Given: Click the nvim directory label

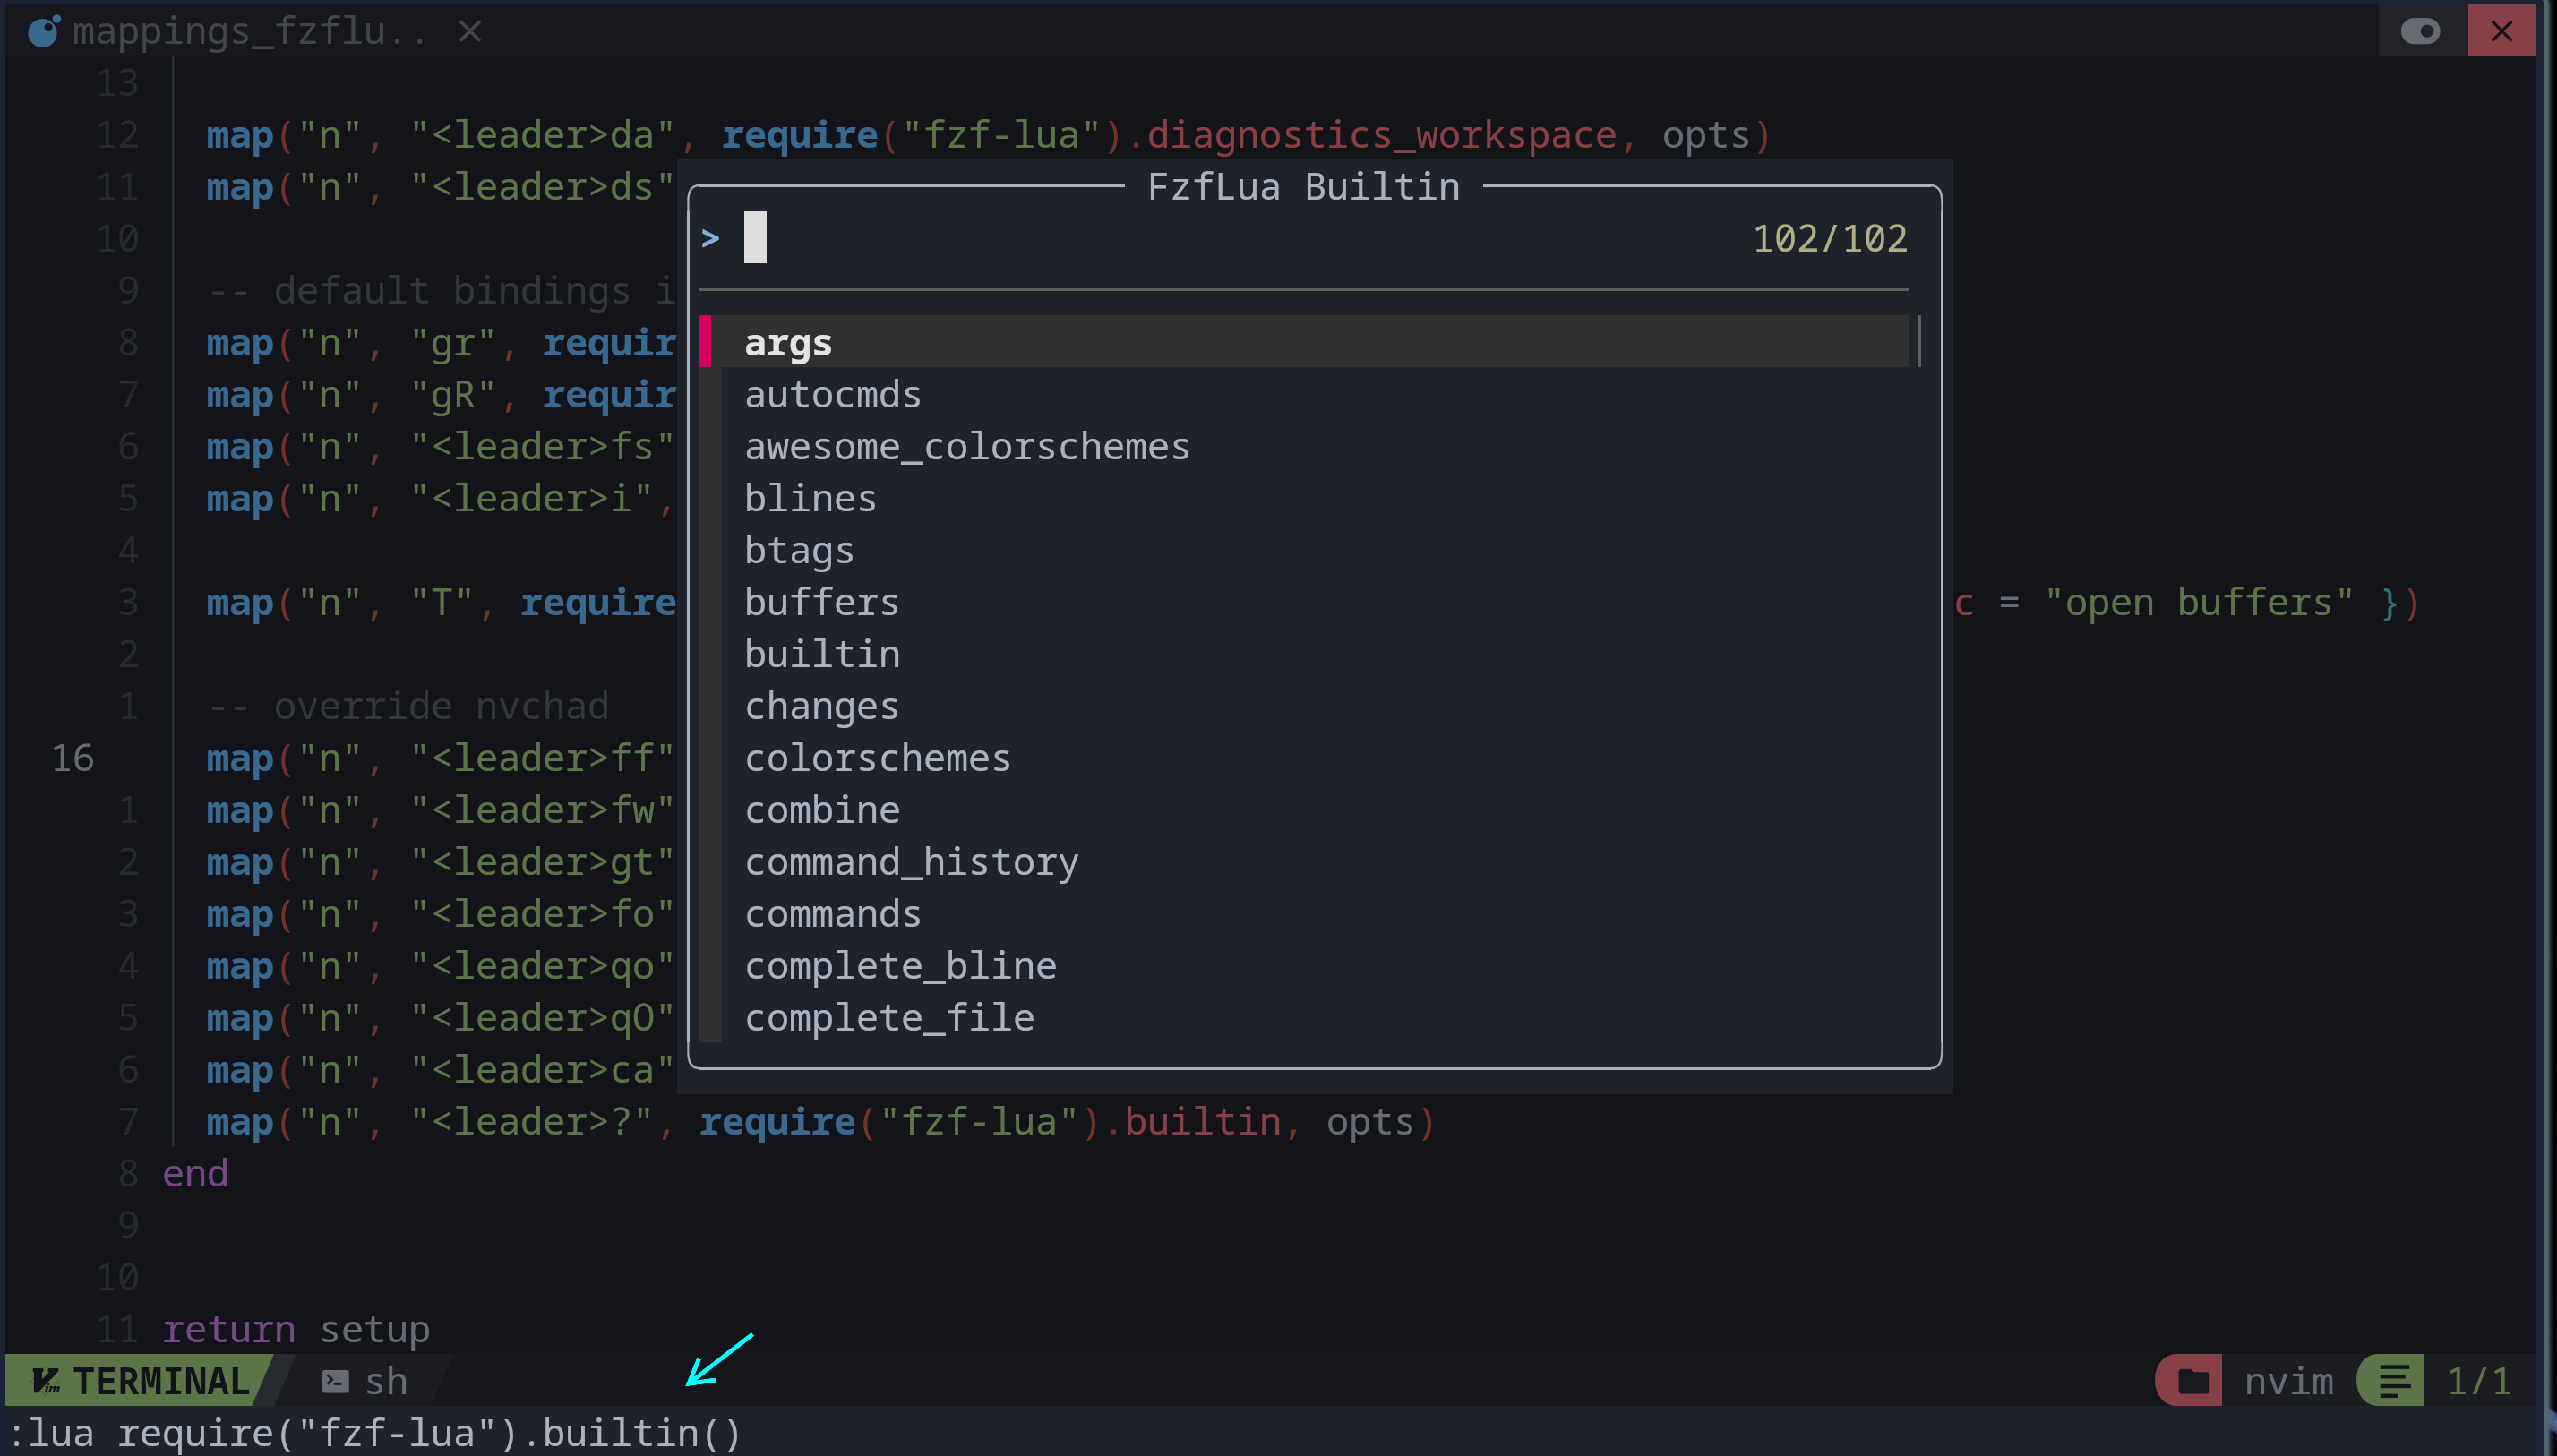Looking at the screenshot, I should [x=2289, y=1381].
